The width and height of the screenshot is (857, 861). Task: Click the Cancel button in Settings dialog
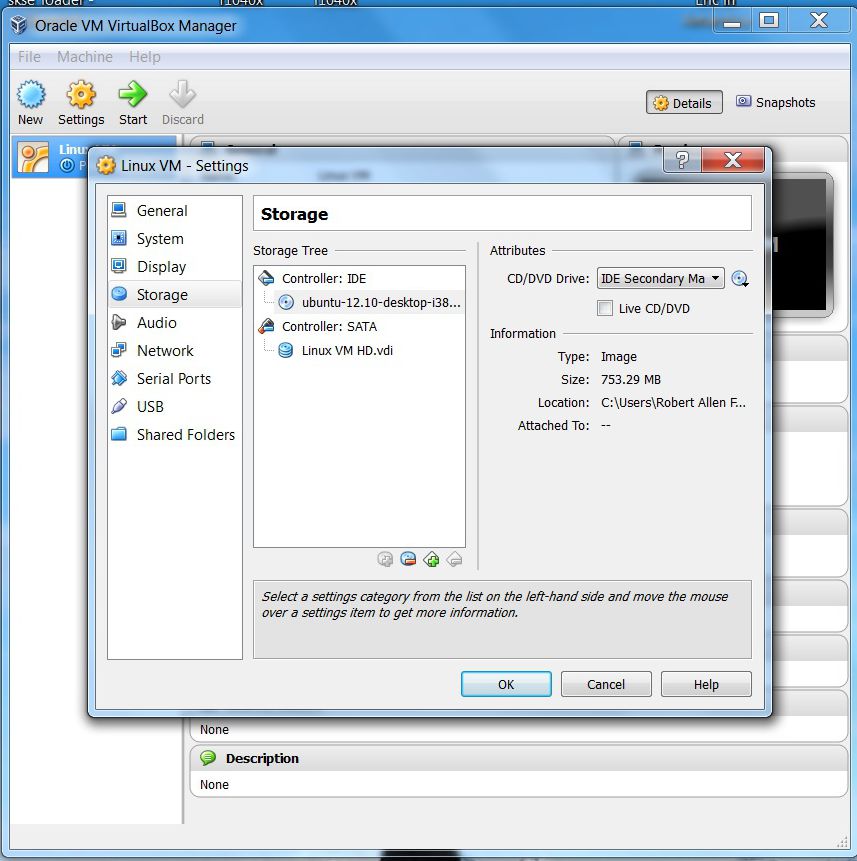[606, 684]
